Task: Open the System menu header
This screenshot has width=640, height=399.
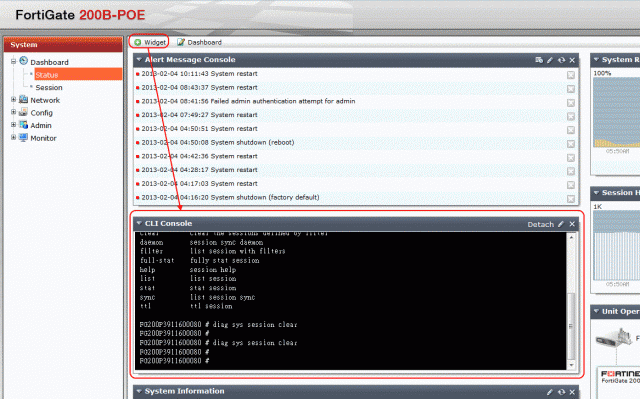Action: pos(63,44)
